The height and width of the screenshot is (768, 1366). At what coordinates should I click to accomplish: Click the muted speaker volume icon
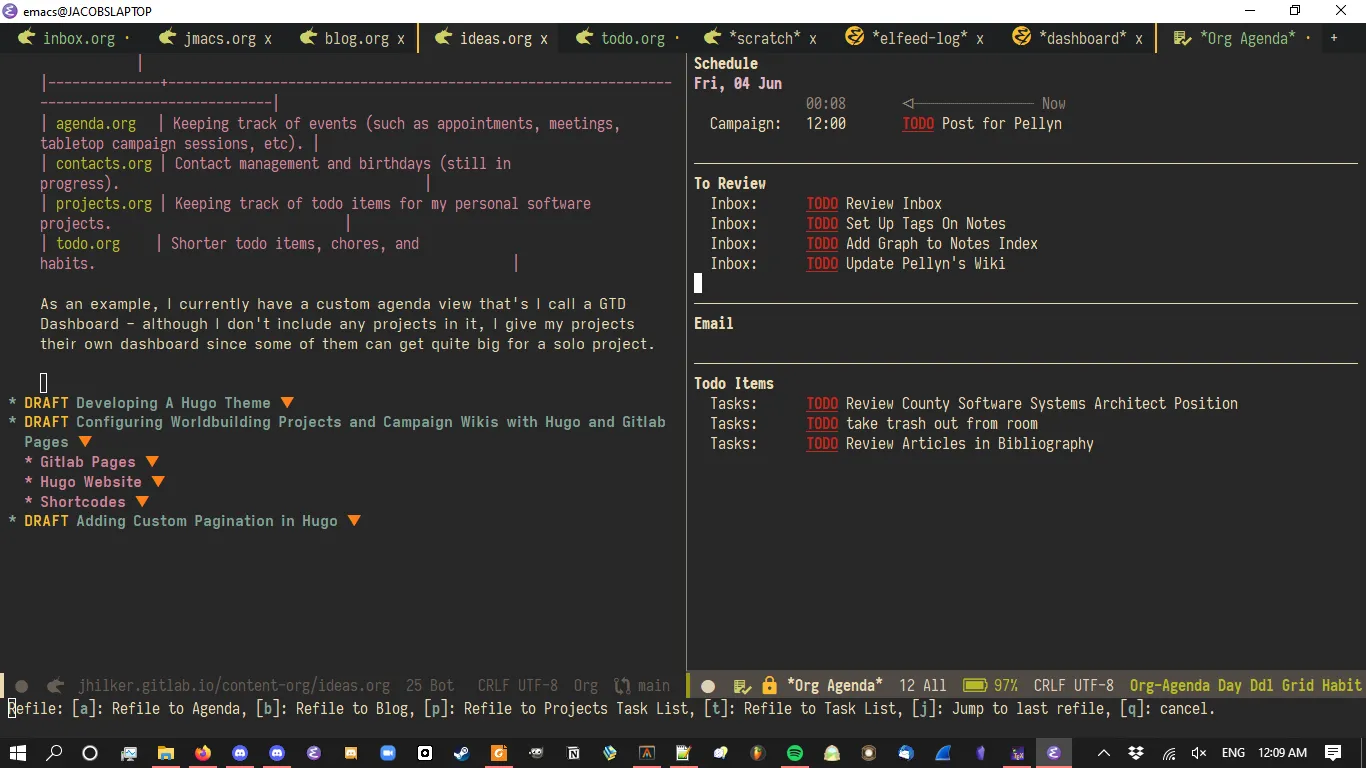click(1199, 753)
